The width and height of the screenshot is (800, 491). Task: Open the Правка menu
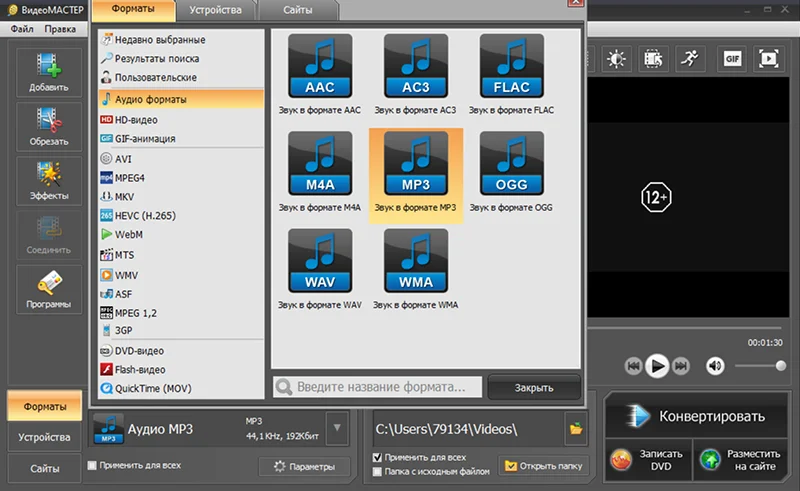point(60,29)
